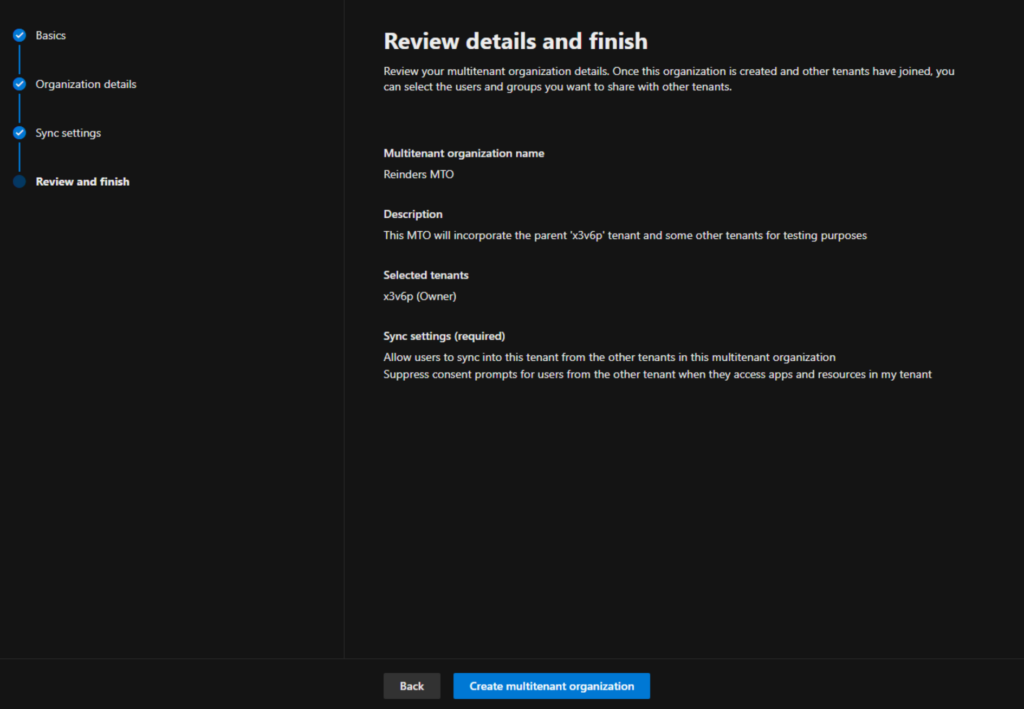
Task: Go to the Basics wizard step
Action: coord(50,35)
